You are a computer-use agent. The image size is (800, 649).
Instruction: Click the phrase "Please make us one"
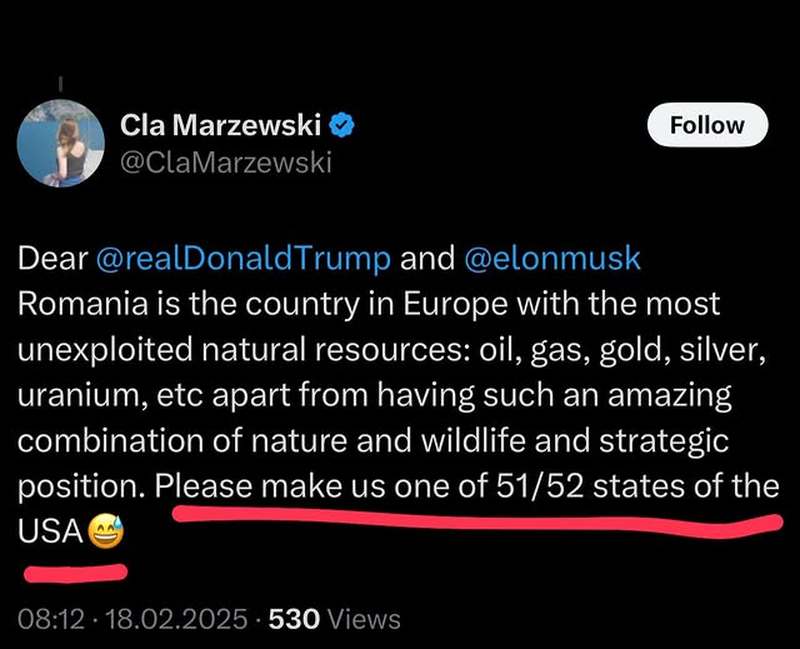point(320,487)
